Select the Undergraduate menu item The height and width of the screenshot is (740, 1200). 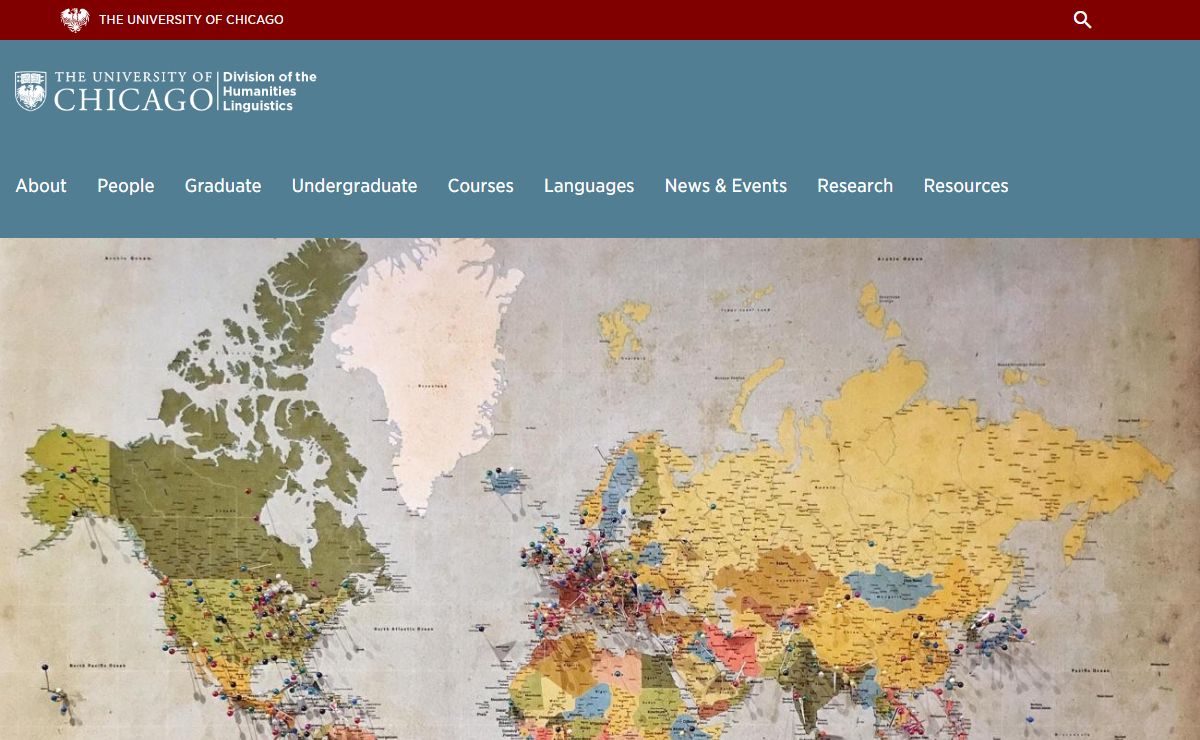(354, 186)
